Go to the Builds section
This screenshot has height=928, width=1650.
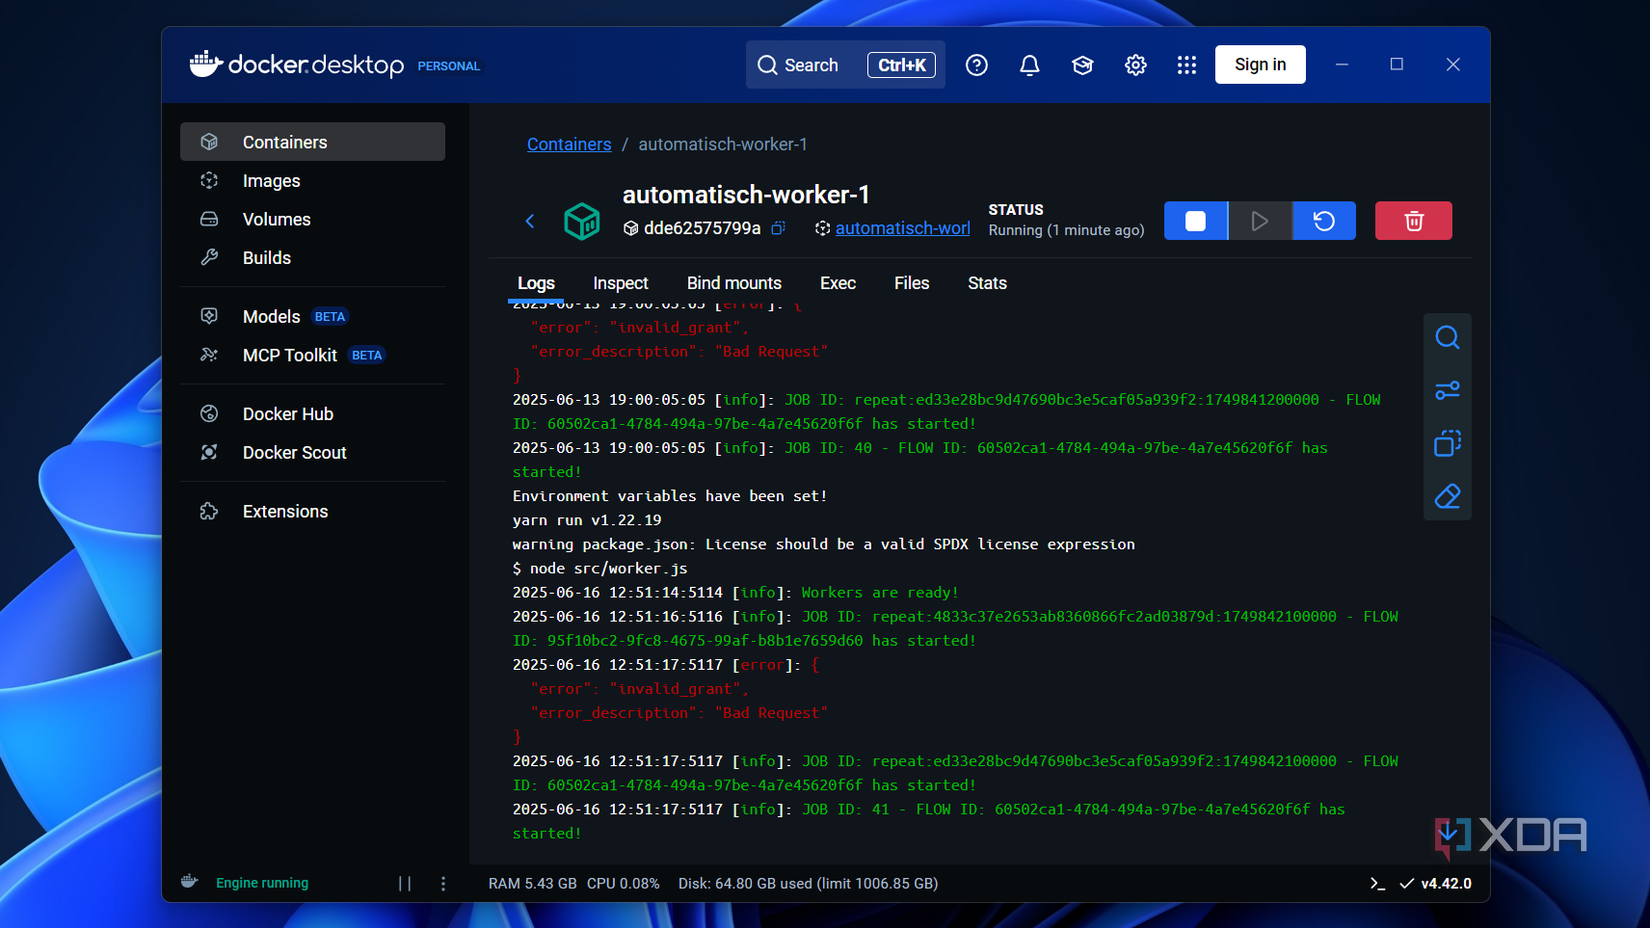[x=267, y=257]
